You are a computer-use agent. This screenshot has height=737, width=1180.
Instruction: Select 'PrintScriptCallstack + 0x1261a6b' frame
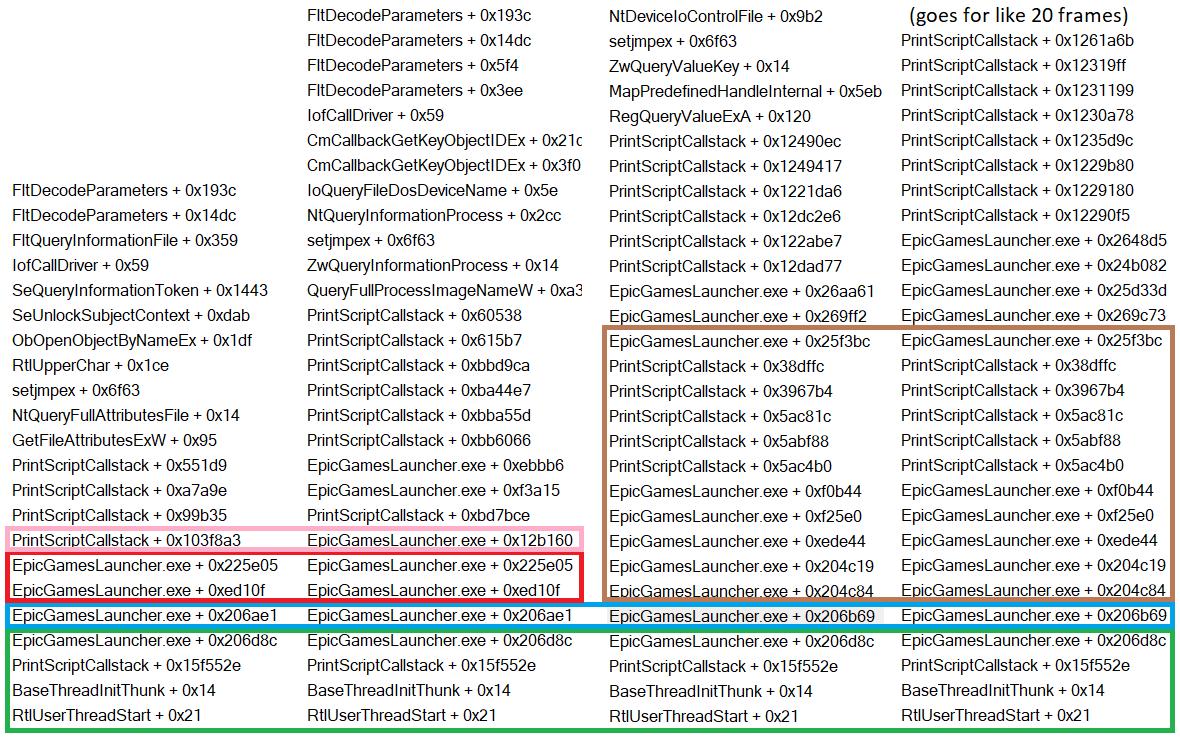click(x=1017, y=41)
